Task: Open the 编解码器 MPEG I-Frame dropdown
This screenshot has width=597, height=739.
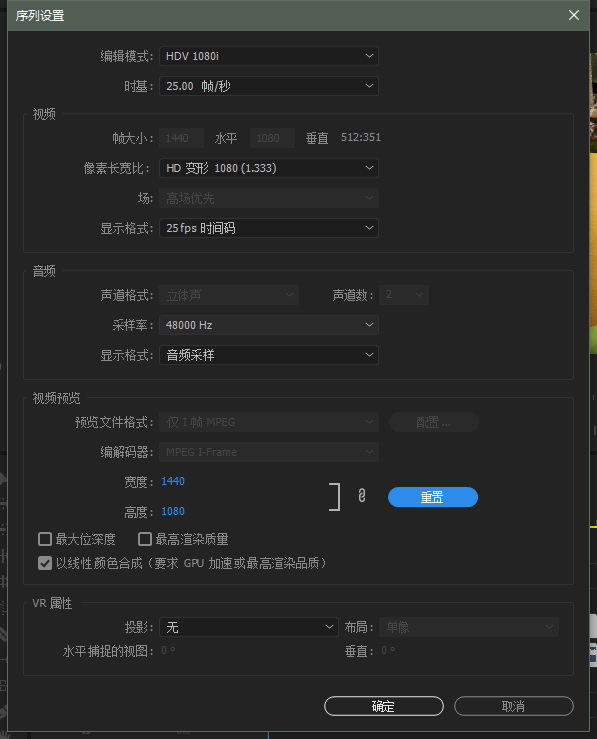Action: [x=269, y=452]
